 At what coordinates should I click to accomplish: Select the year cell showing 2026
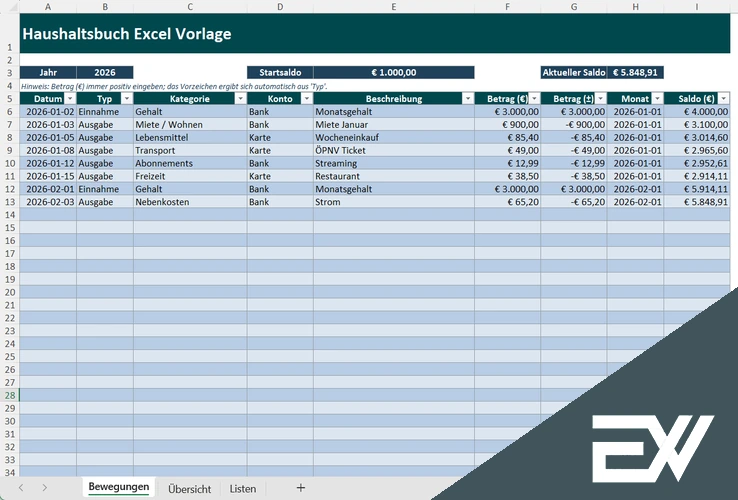[104, 73]
